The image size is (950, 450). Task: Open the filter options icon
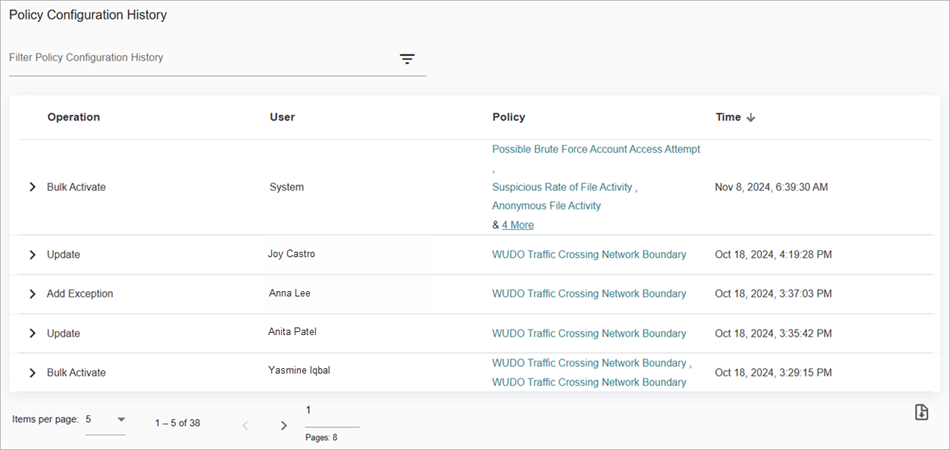click(407, 59)
